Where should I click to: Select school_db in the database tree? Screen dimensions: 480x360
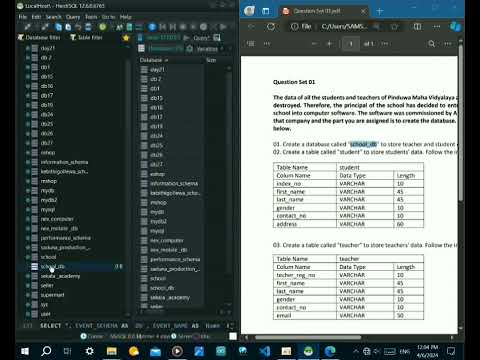pos(53,266)
